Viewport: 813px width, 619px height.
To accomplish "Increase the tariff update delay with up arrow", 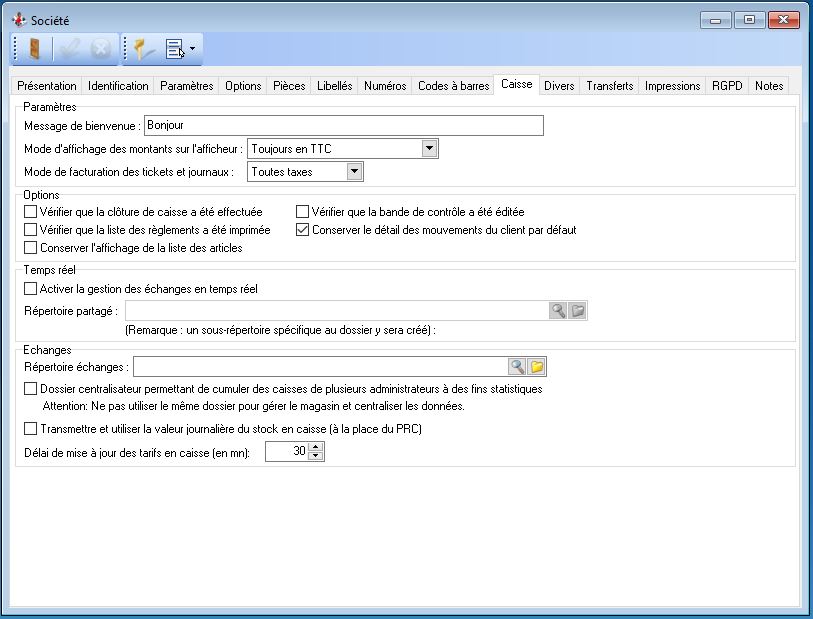I will 316,448.
